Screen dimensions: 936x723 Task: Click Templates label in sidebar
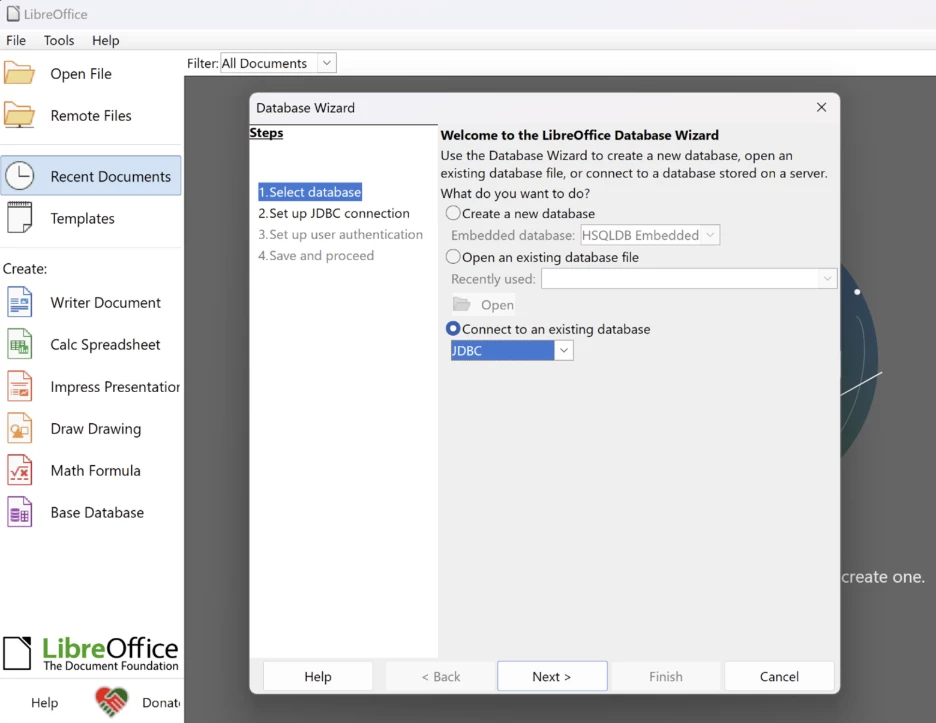82,218
